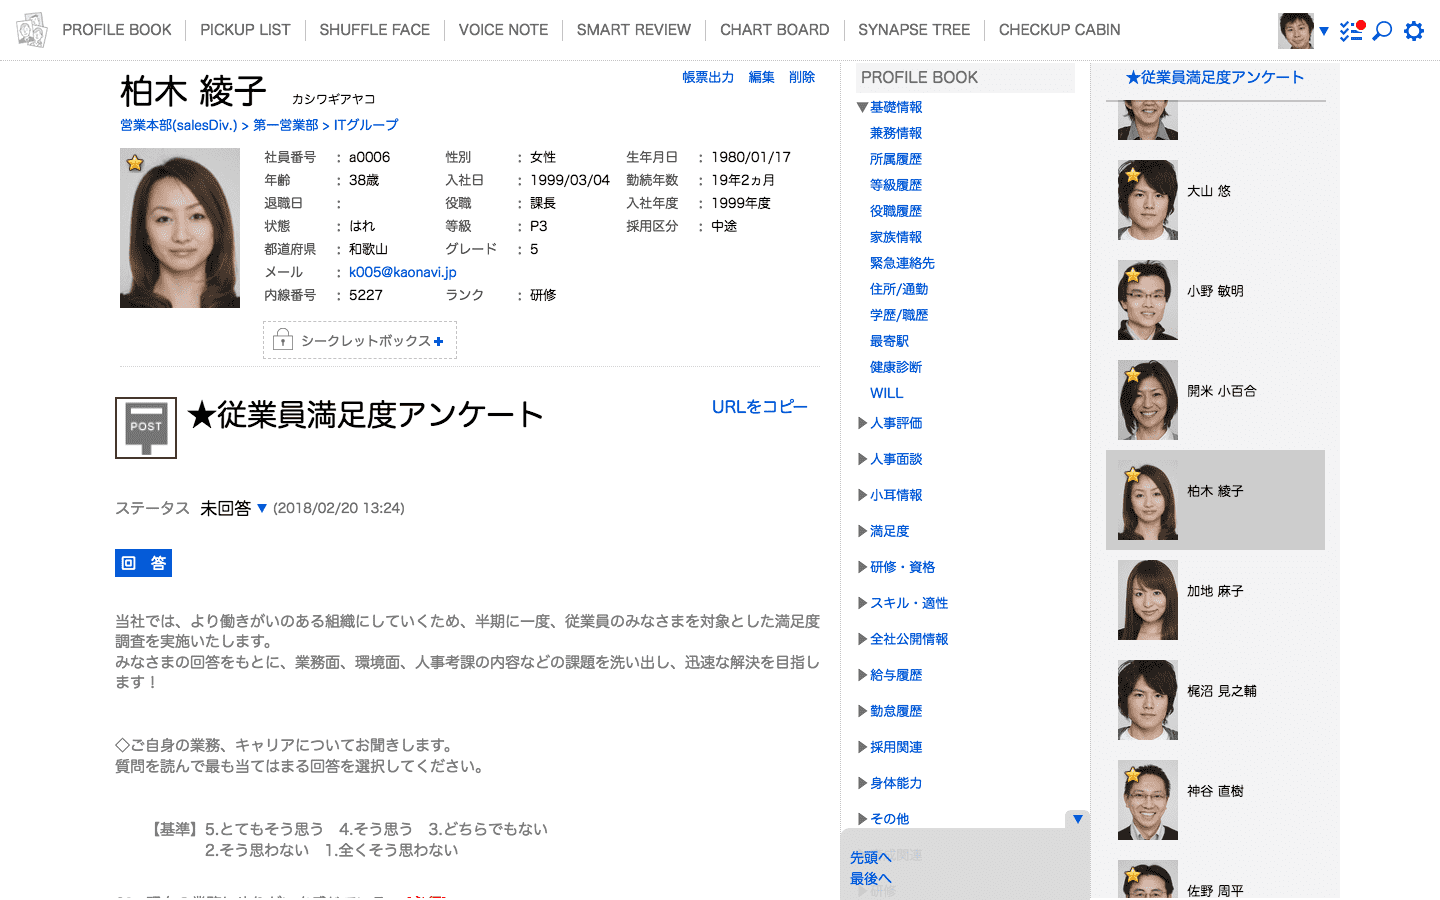Click the logged-in user avatar

pyautogui.click(x=1296, y=31)
